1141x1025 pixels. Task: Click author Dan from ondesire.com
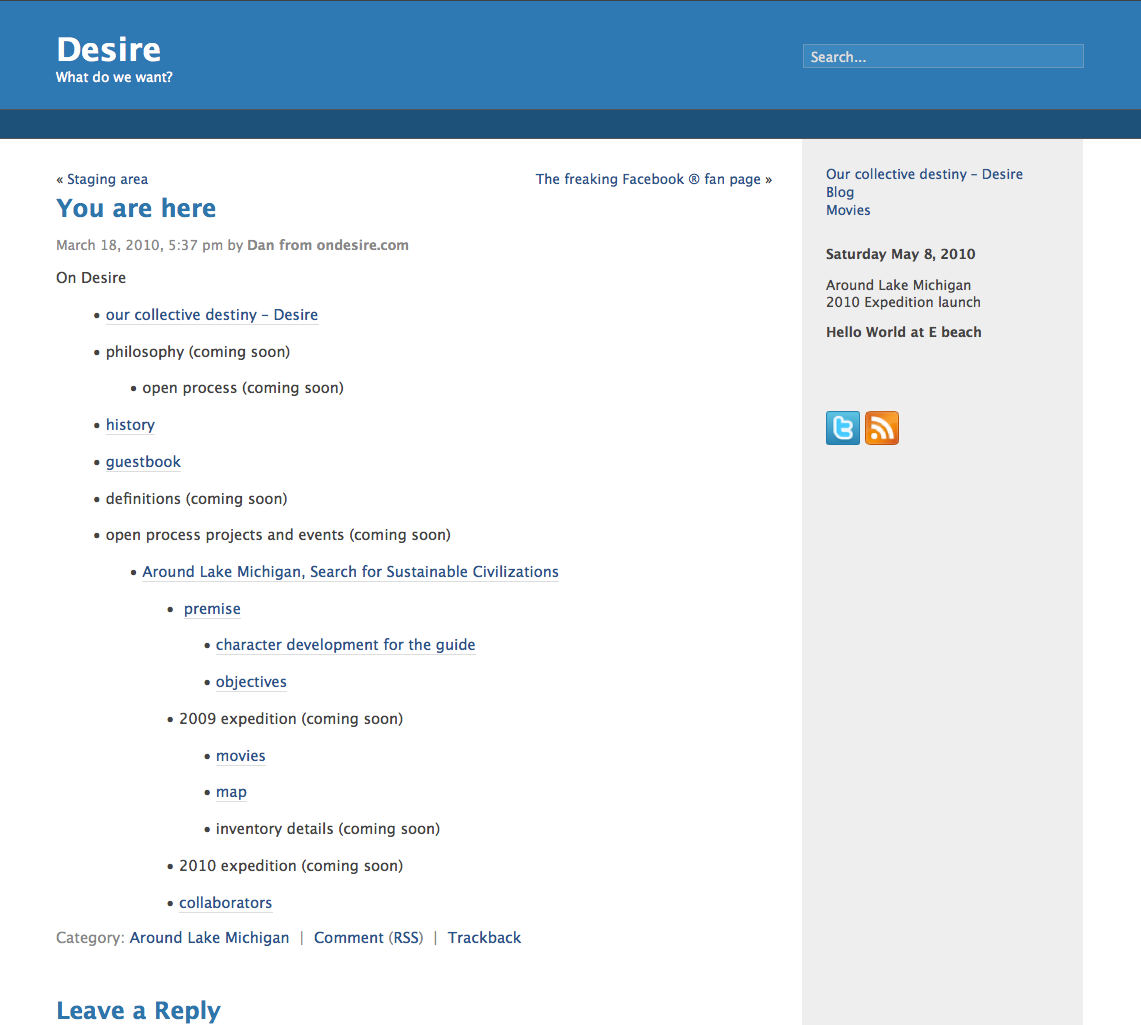(x=328, y=245)
